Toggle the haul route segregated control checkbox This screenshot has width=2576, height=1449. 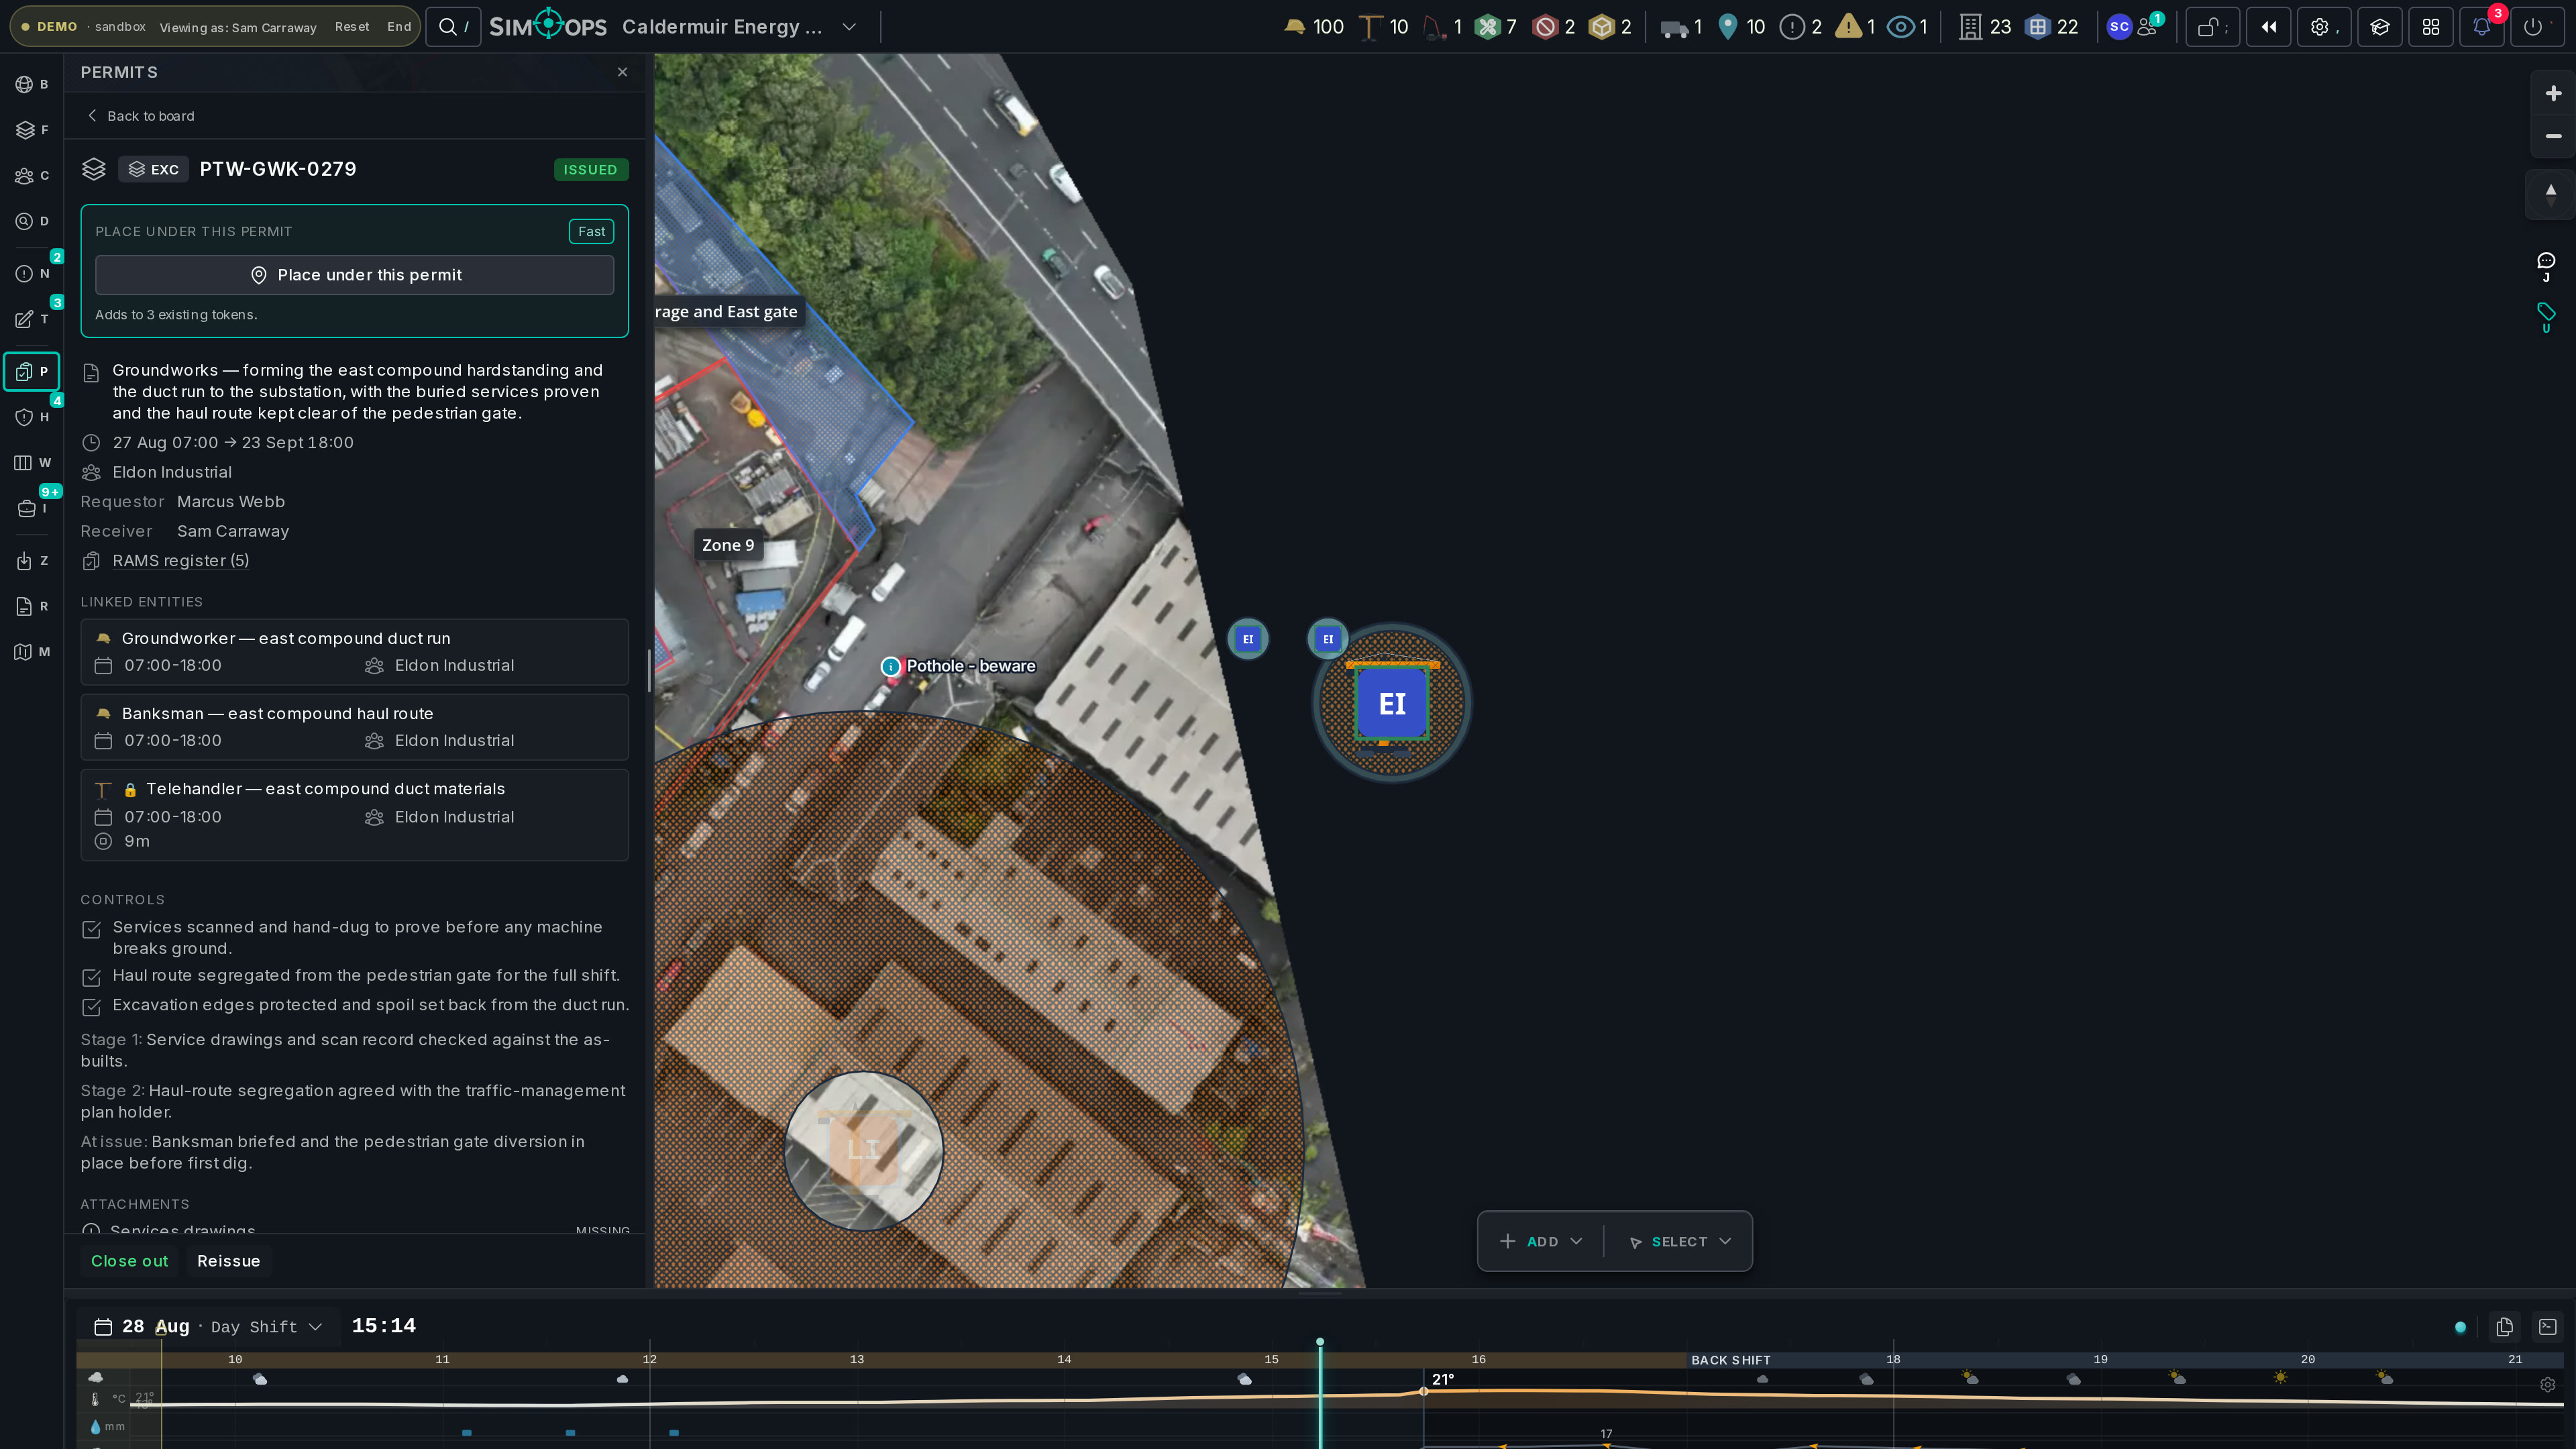(x=91, y=977)
